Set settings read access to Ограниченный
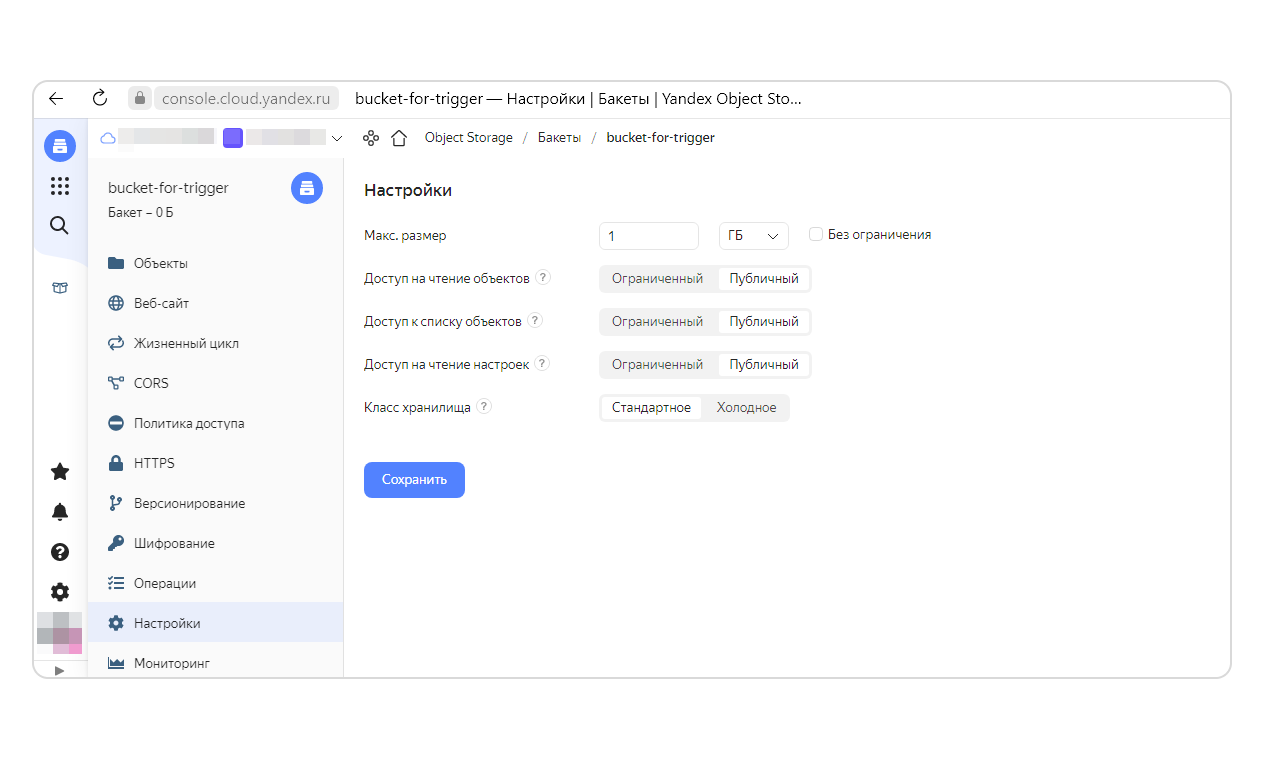Image resolution: width=1264 pixels, height=759 pixels. tap(658, 365)
